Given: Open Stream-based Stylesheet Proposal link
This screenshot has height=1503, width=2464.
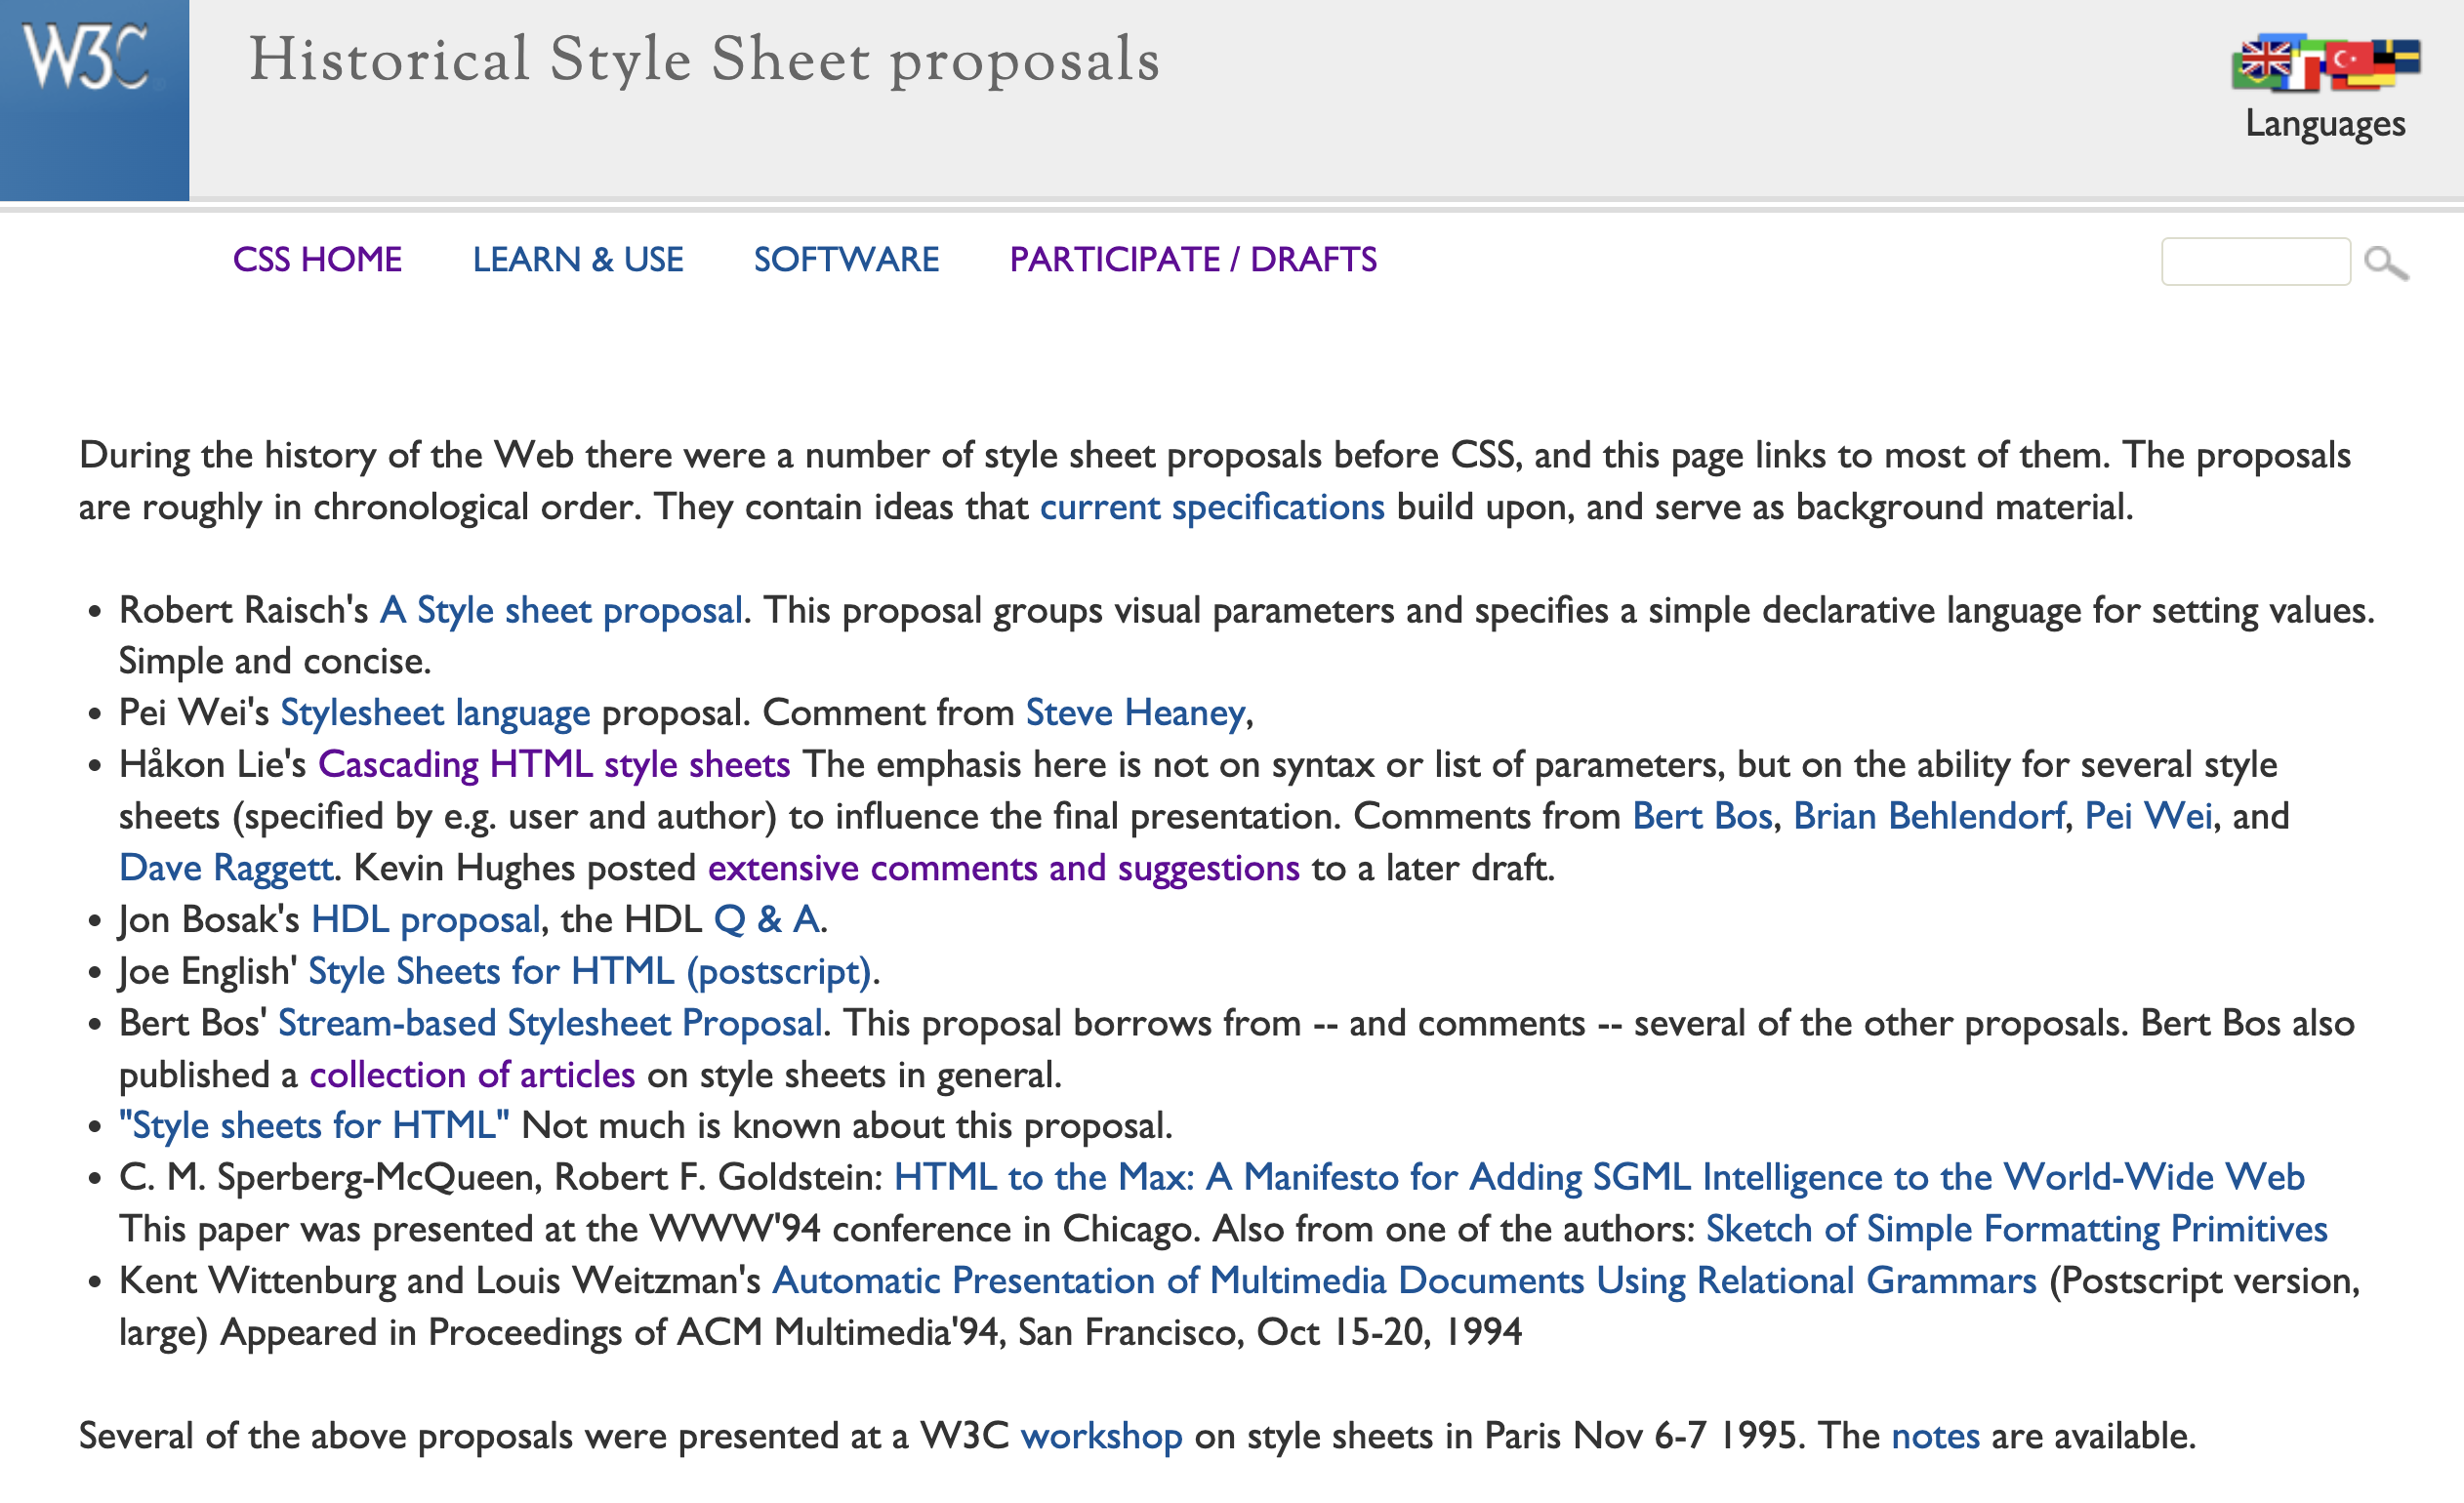Looking at the screenshot, I should 550,1024.
